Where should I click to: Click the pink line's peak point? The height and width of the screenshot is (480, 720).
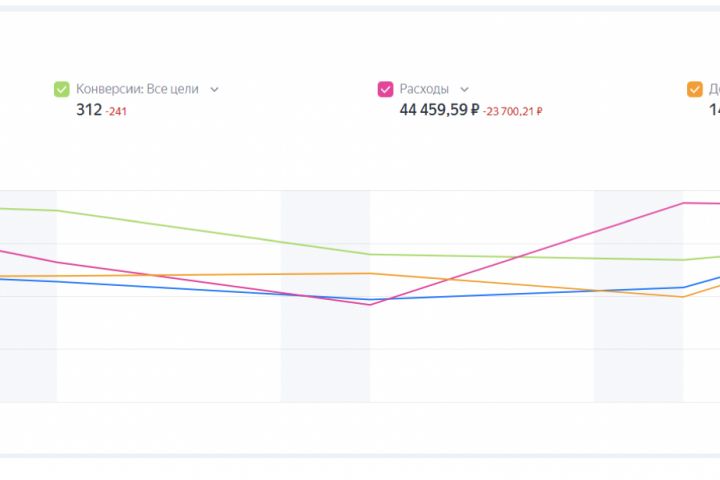pyautogui.click(x=684, y=203)
